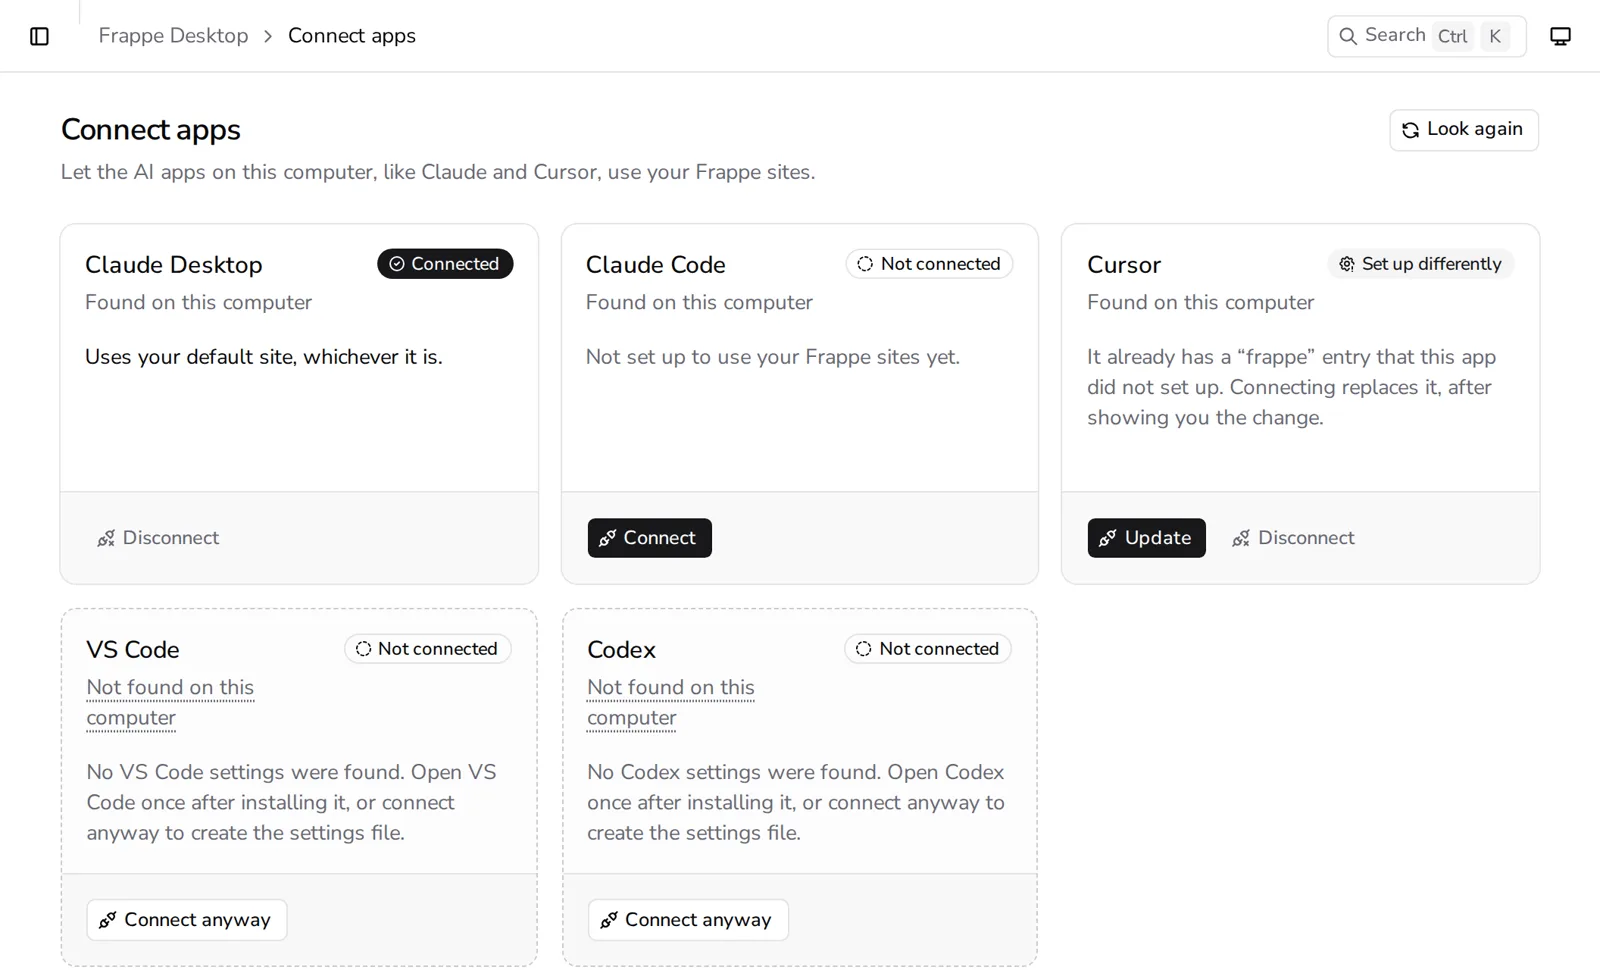Screen dimensions: 1600x970
Task: Click the unplug icon in Claude Desktop's Disconnect
Action: tap(106, 538)
